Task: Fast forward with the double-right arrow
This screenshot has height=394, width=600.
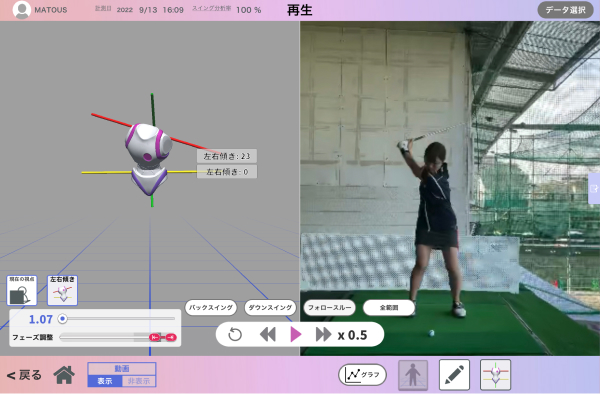Action: point(323,335)
